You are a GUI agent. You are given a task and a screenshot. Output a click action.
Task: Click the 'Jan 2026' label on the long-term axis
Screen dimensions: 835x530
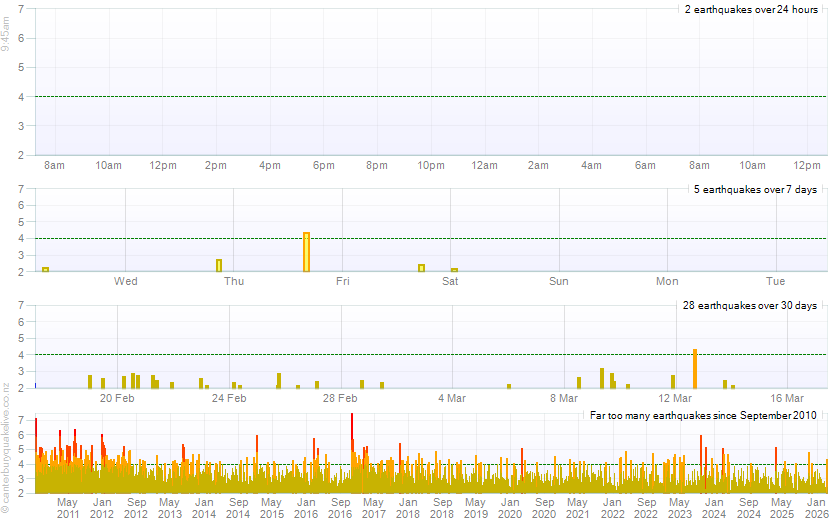click(x=818, y=507)
